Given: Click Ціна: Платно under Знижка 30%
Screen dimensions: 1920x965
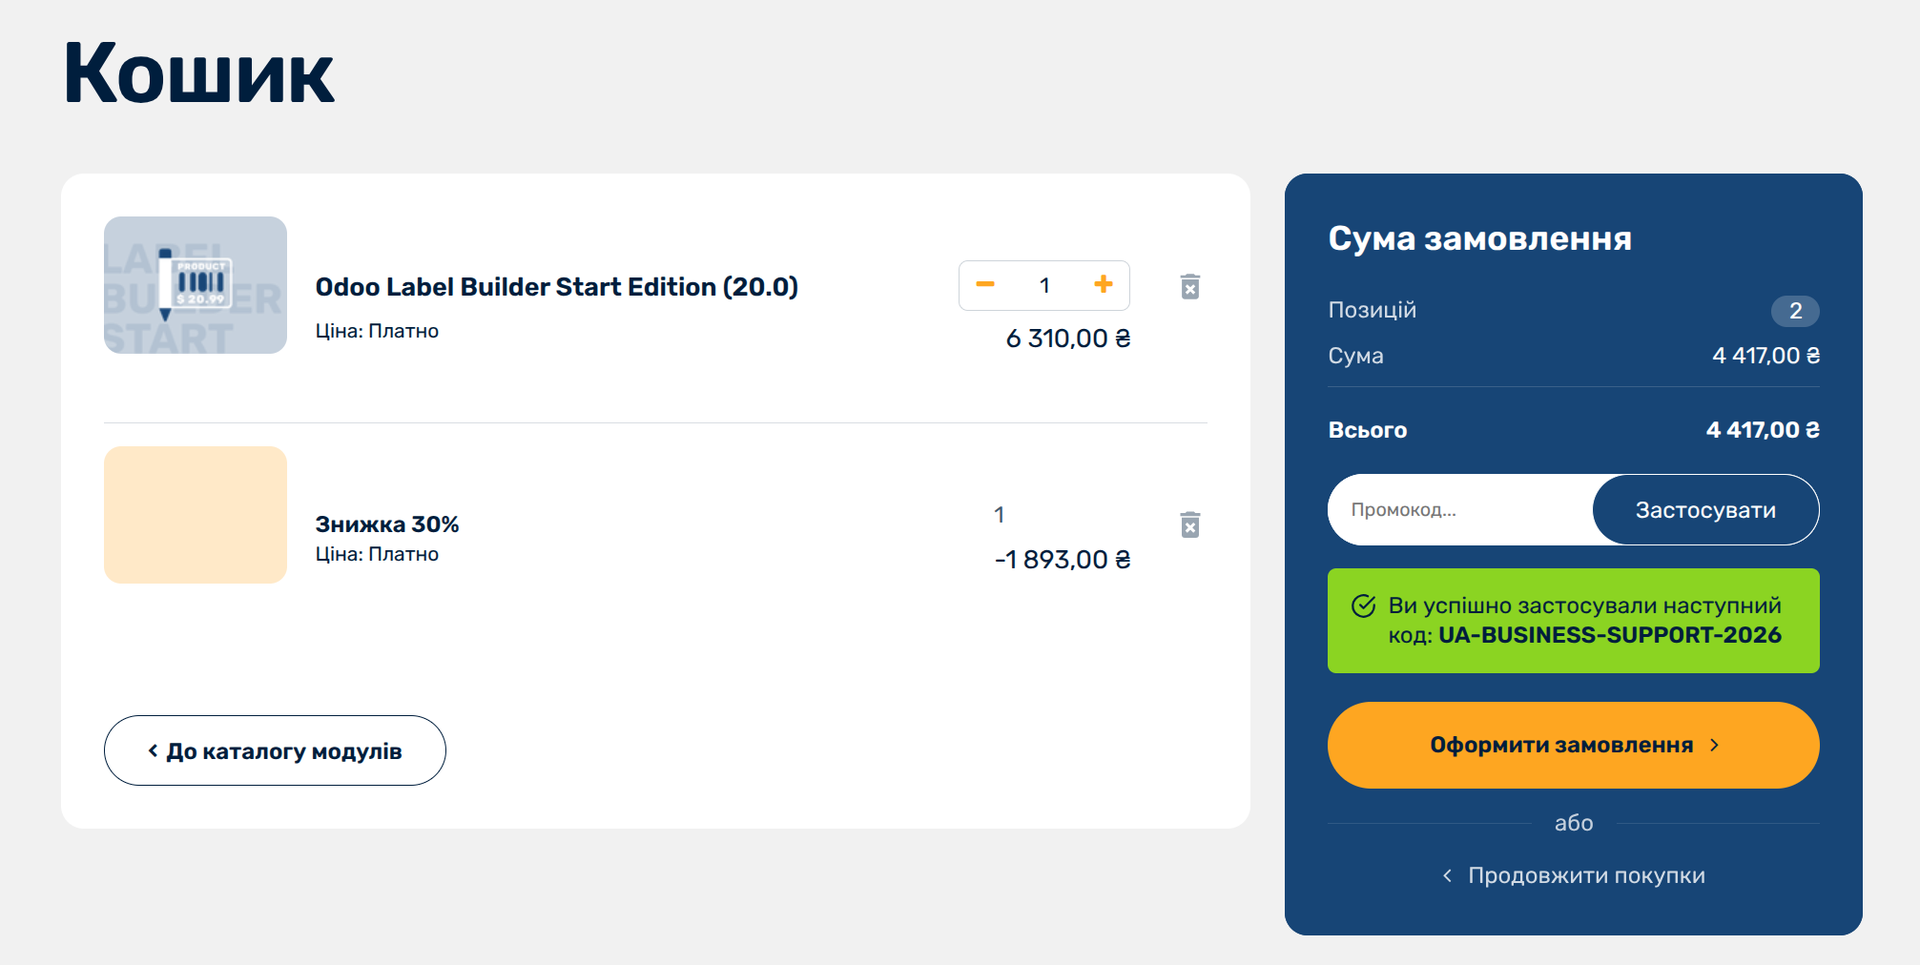Looking at the screenshot, I should click(377, 554).
